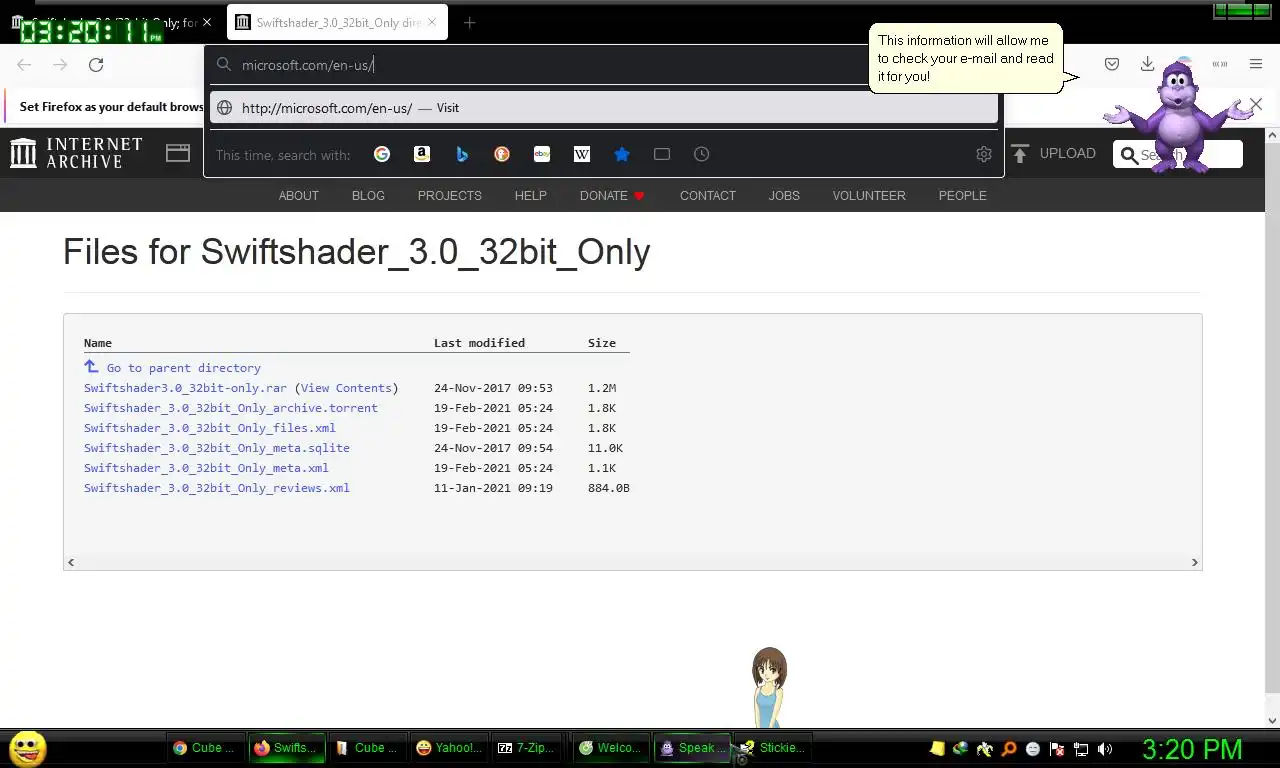This screenshot has height=768, width=1280.
Task: Open Swiftshader_3.0_32bit_Only_meta.xml
Action: 206,468
